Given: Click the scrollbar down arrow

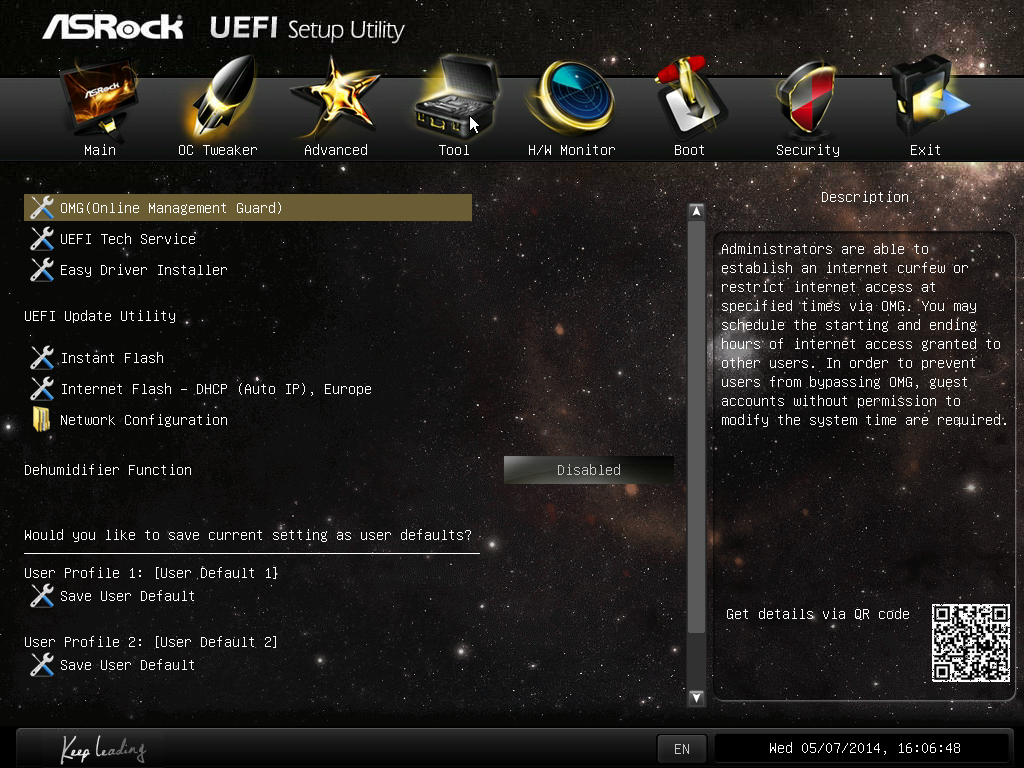Looking at the screenshot, I should (696, 697).
